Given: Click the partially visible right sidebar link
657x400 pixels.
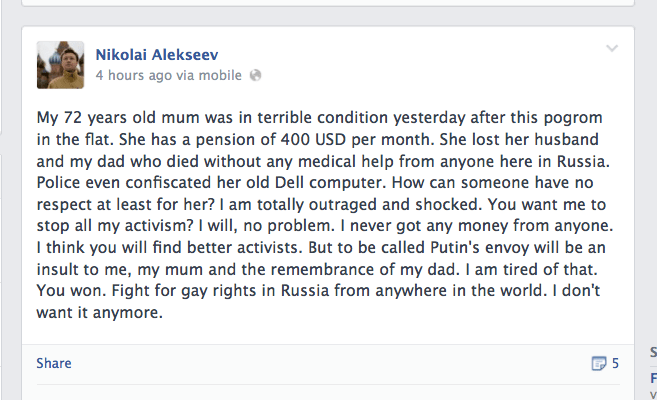Looking at the screenshot, I should pyautogui.click(x=653, y=378).
